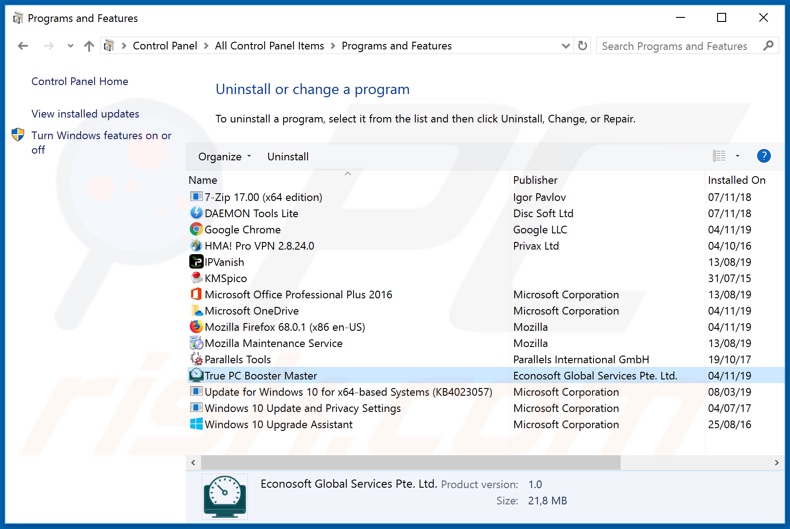This screenshot has width=790, height=529.
Task: Open the recent locations dropdown arrow
Action: pos(71,46)
